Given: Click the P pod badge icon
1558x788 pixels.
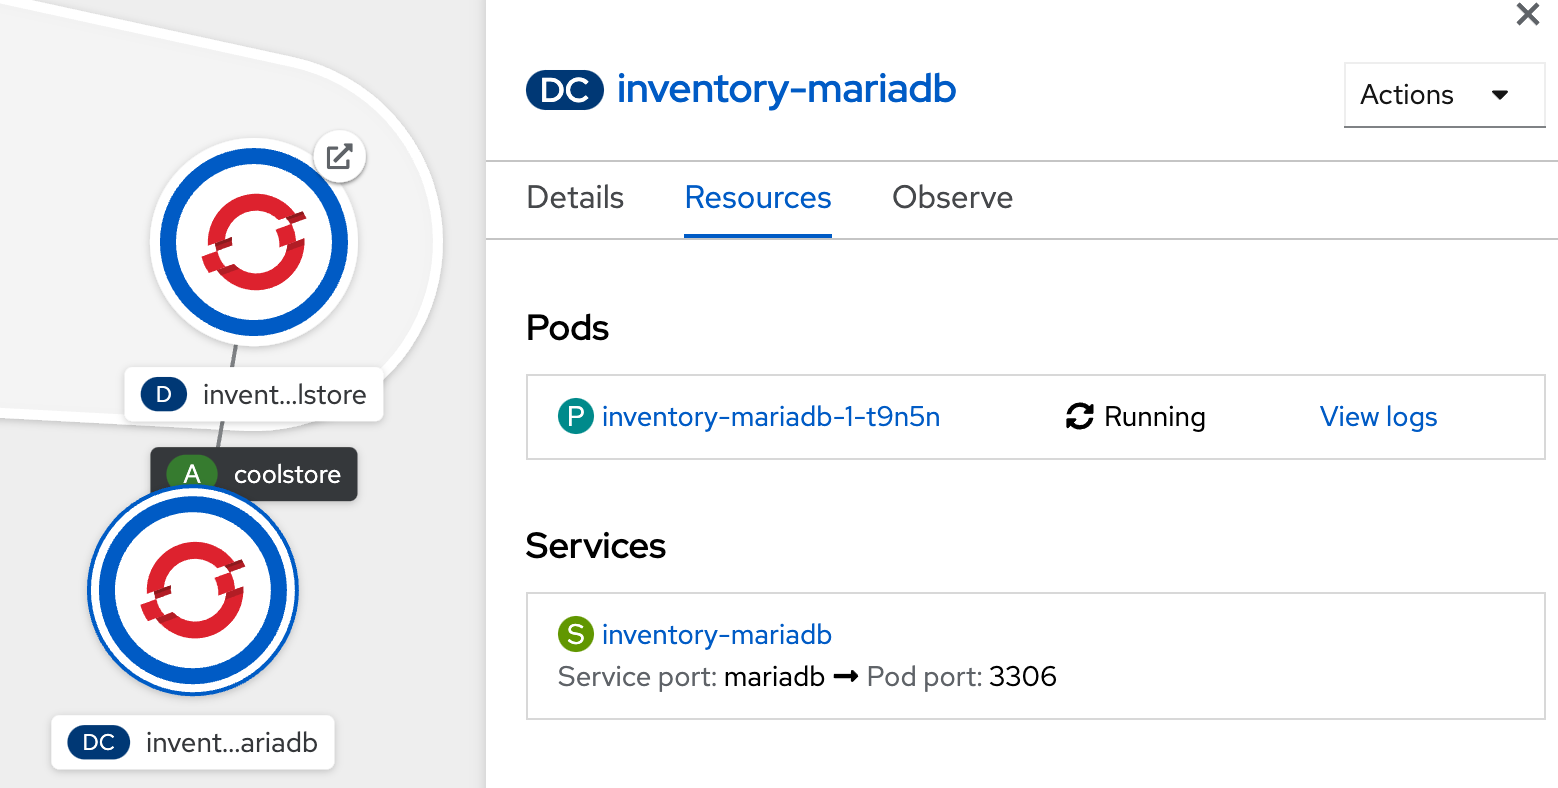Looking at the screenshot, I should coord(575,417).
